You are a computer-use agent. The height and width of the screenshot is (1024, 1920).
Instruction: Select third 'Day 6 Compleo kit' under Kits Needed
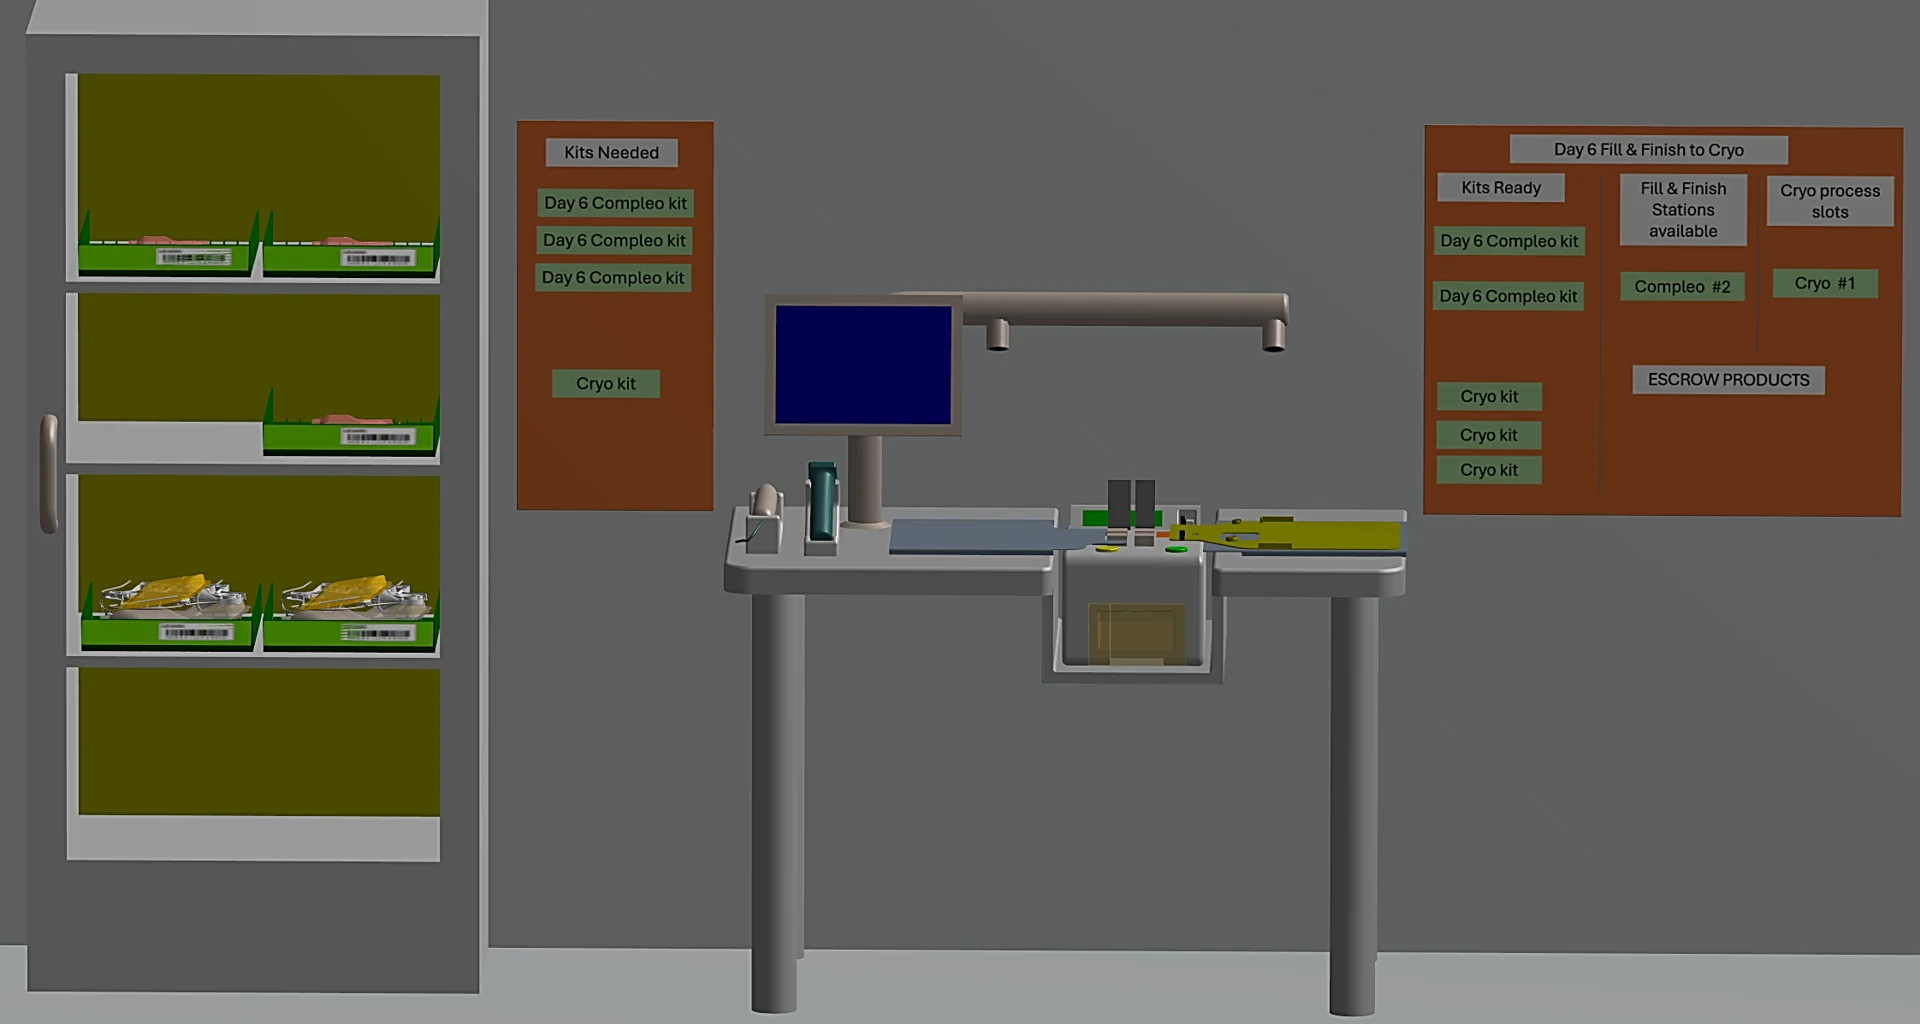613,278
